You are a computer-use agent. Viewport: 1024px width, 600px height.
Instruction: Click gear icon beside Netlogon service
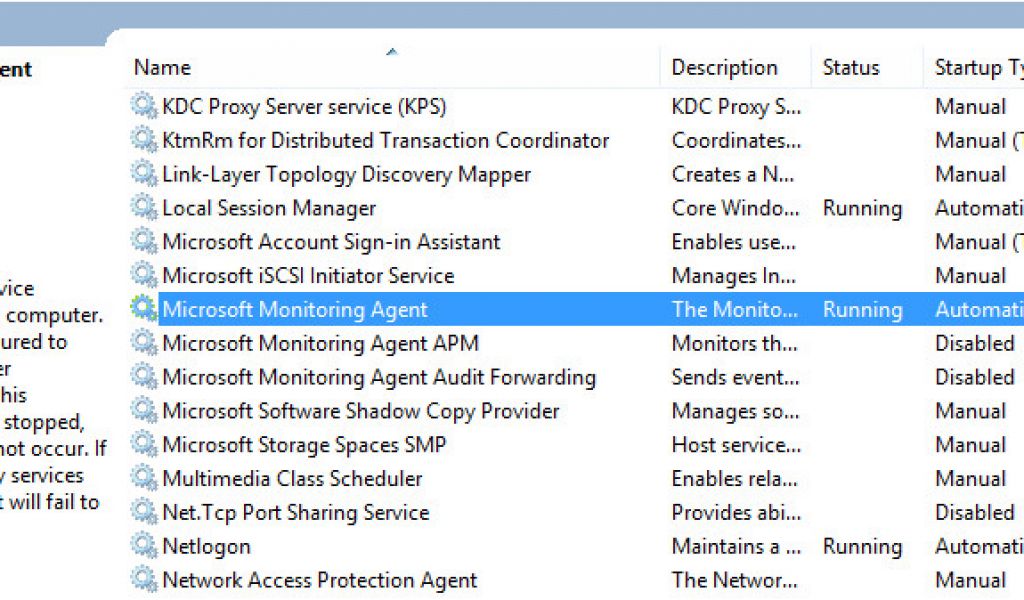145,546
